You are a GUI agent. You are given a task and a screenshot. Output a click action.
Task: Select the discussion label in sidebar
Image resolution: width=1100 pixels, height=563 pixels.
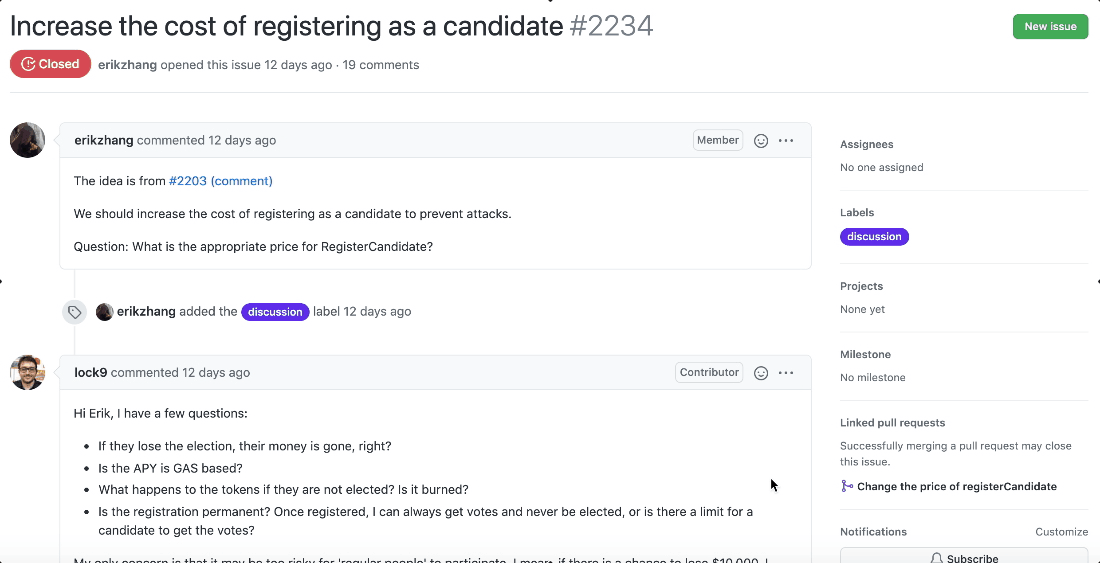pos(874,237)
